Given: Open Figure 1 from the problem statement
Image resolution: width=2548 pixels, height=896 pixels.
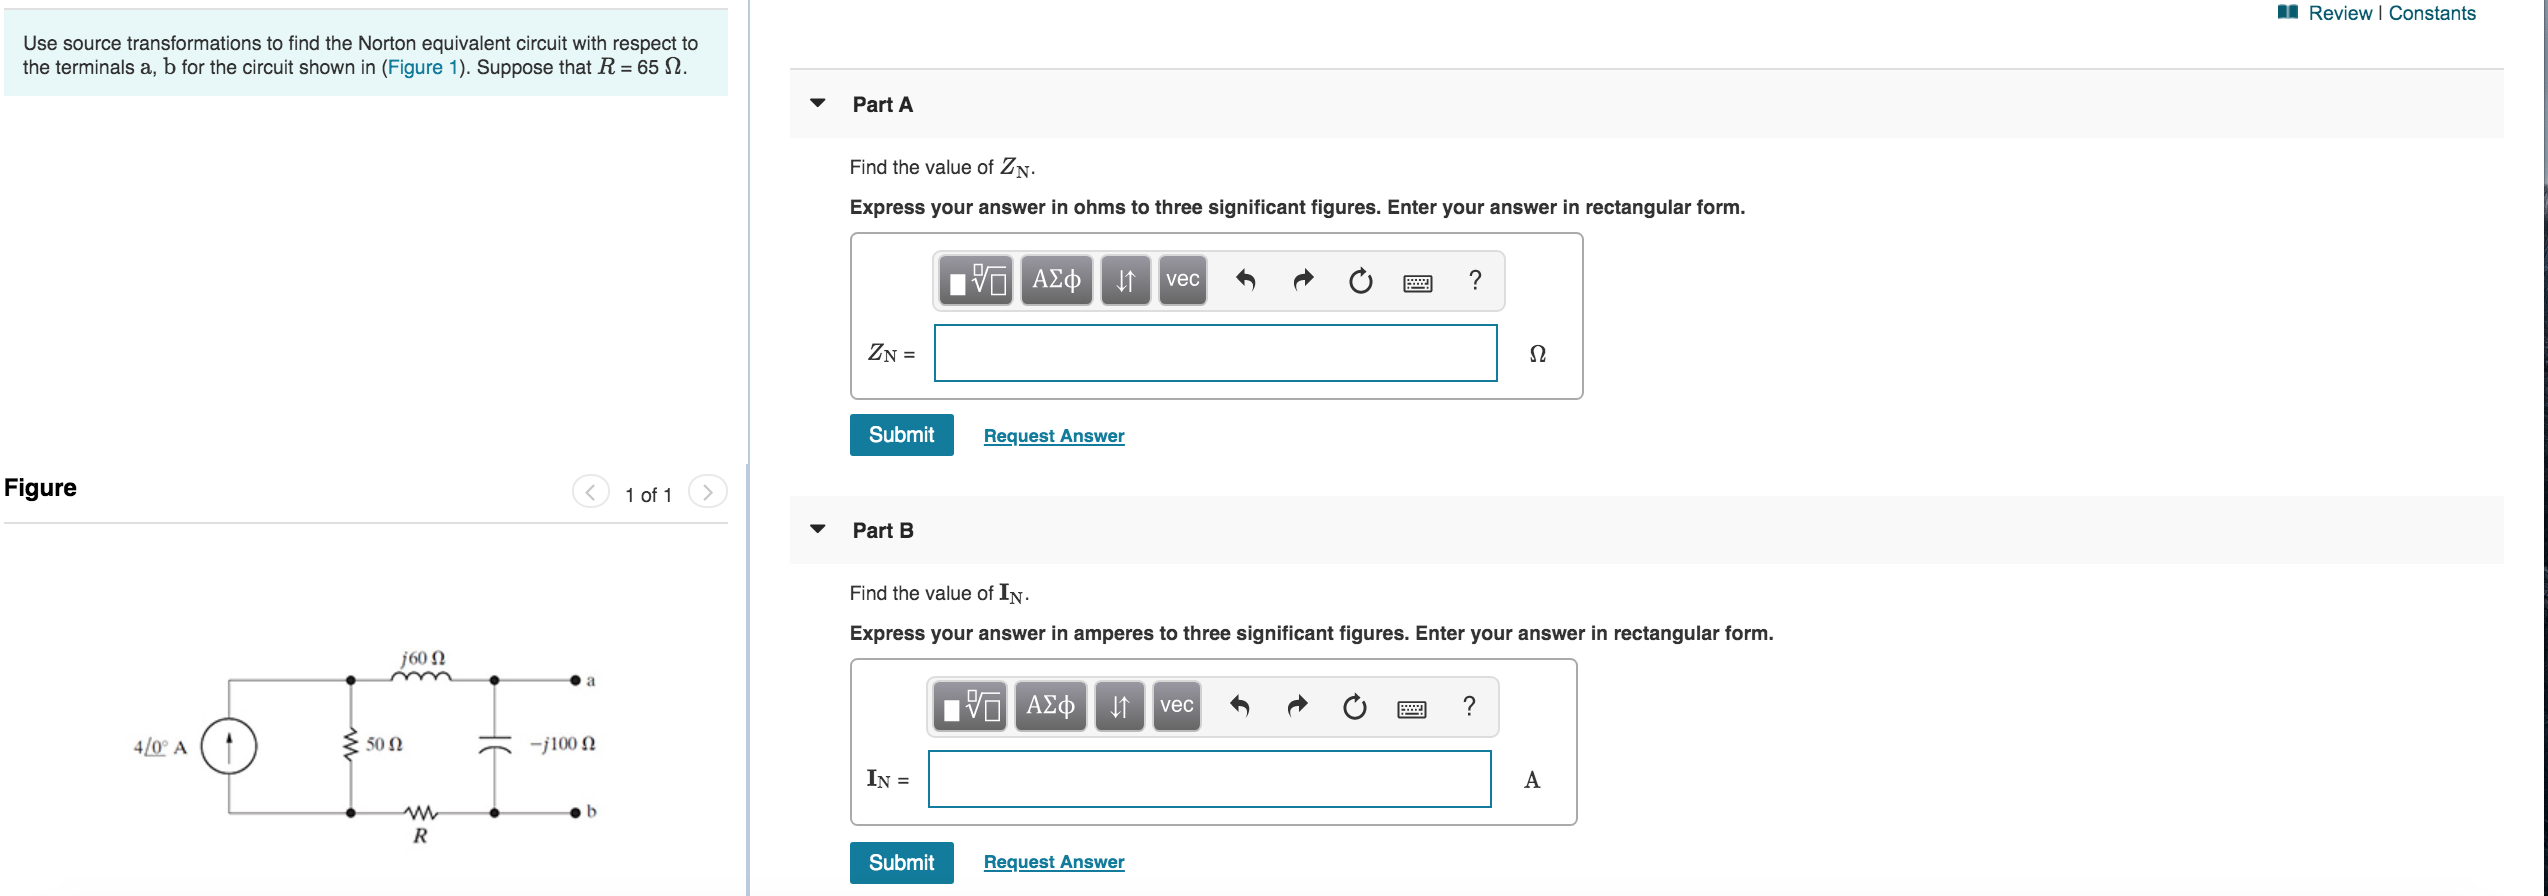Looking at the screenshot, I should [421, 67].
